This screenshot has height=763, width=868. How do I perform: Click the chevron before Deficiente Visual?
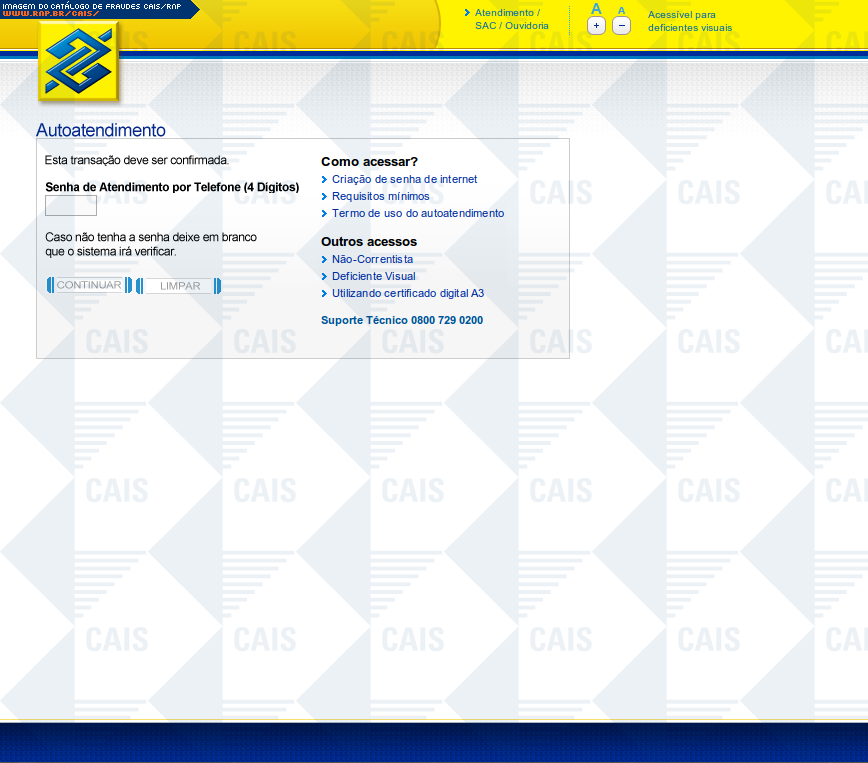point(324,277)
